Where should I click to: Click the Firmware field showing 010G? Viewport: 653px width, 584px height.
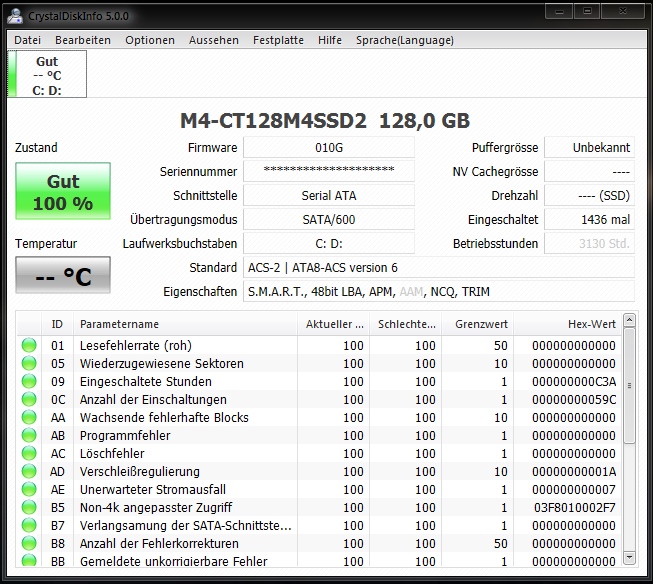coord(329,147)
